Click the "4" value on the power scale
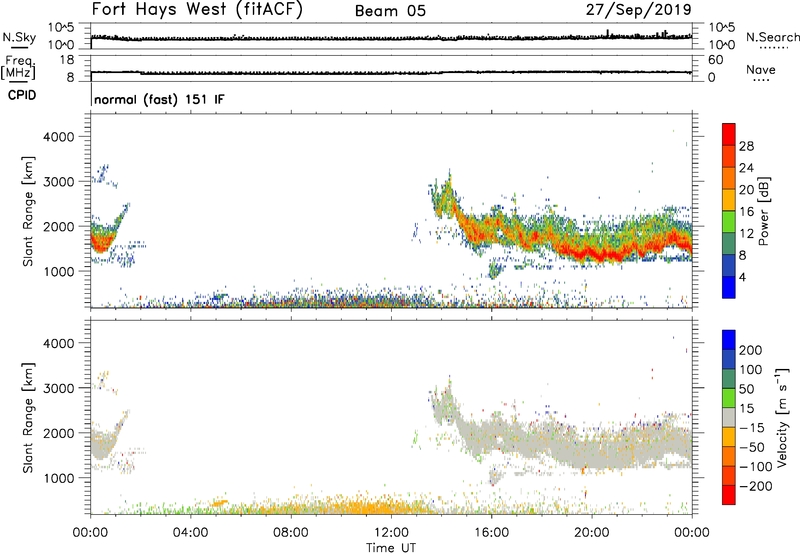The height and width of the screenshot is (554, 800). (742, 277)
